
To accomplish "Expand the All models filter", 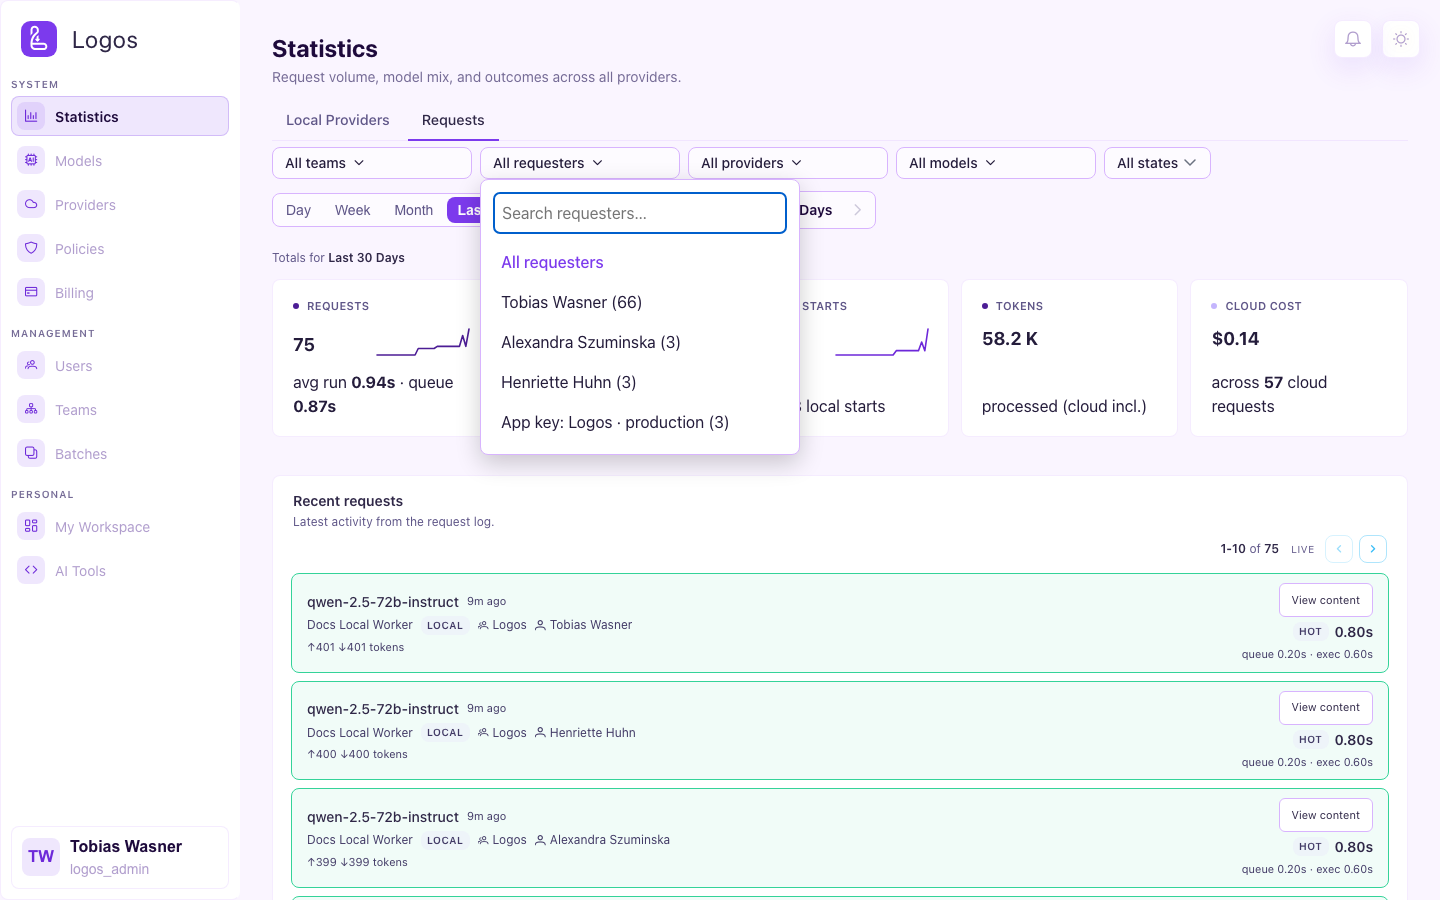I will click(996, 163).
